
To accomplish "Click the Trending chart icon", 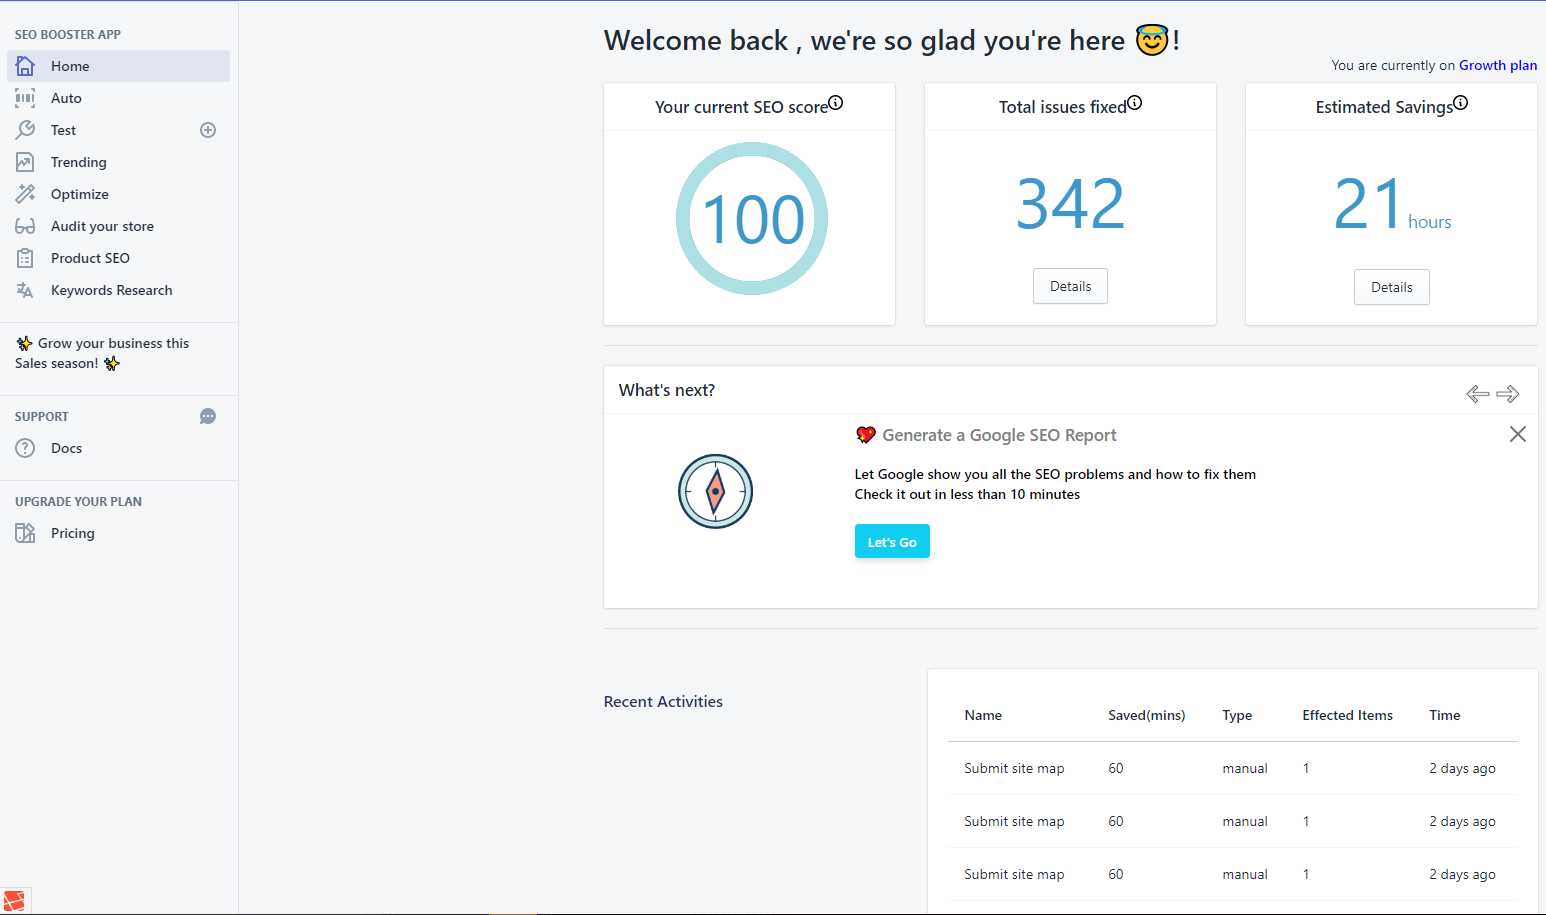I will point(25,162).
